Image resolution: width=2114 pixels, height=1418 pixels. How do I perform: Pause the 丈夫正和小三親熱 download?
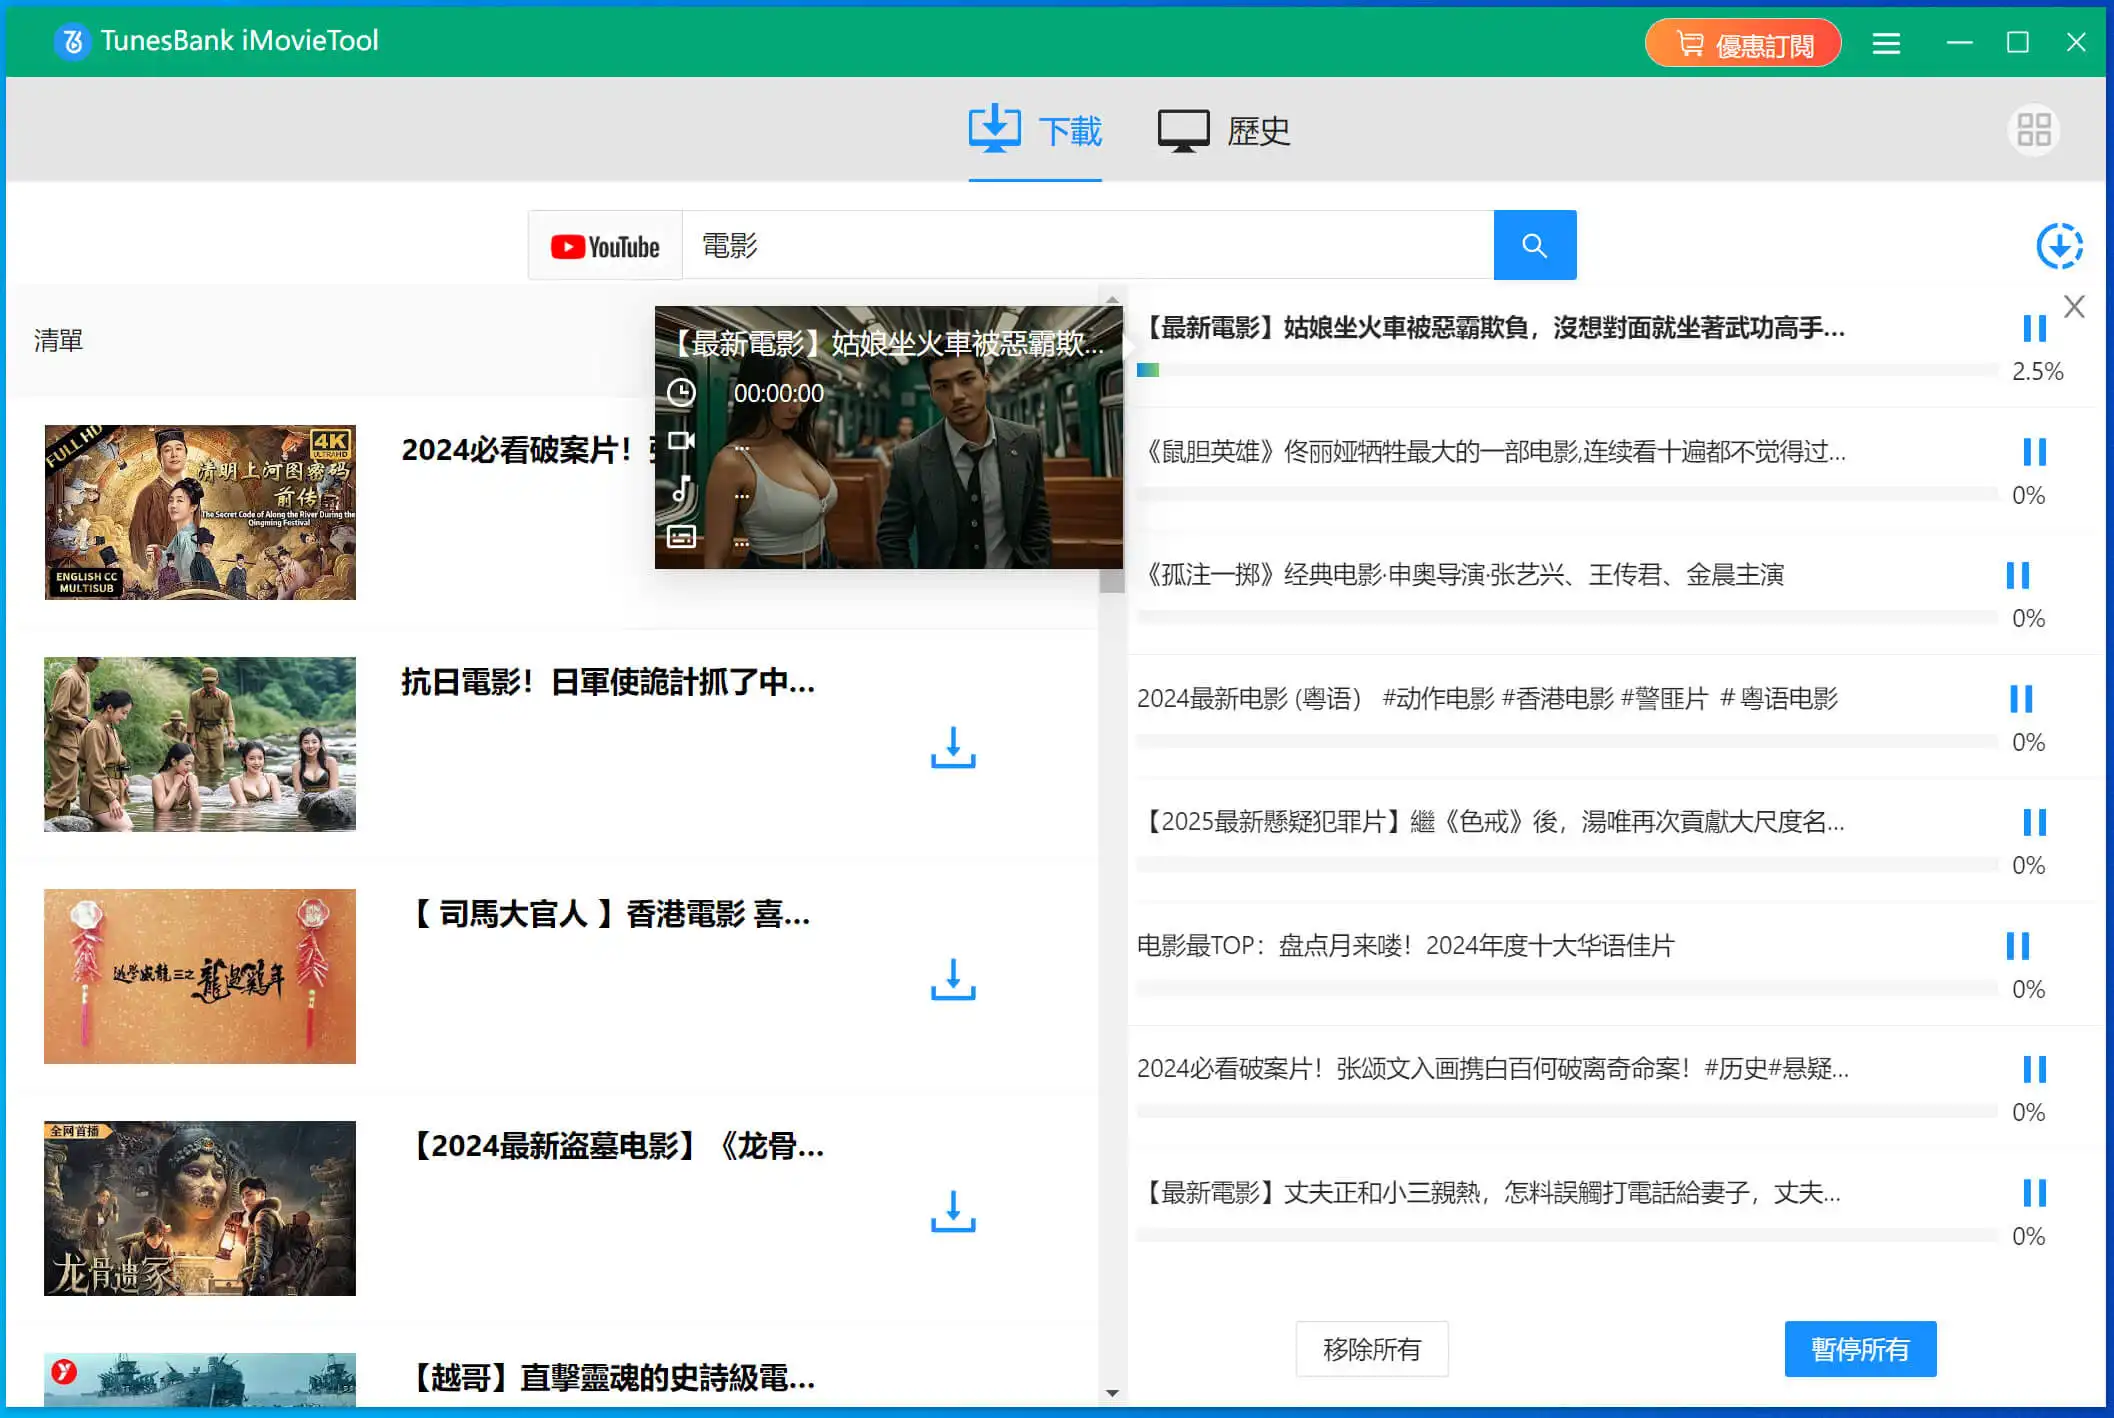[x=2034, y=1192]
